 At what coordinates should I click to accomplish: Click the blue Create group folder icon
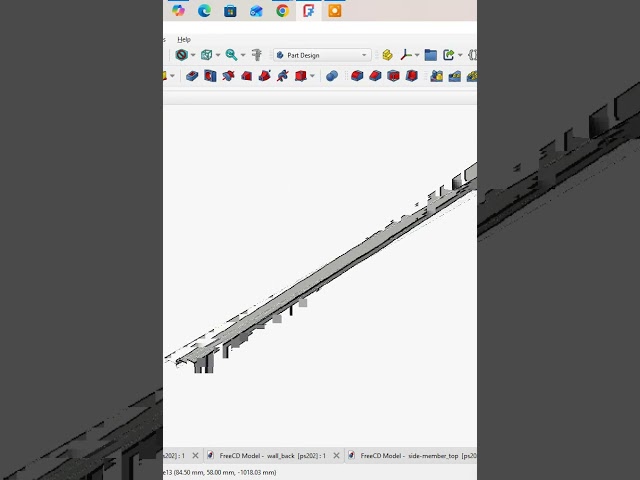(x=431, y=55)
